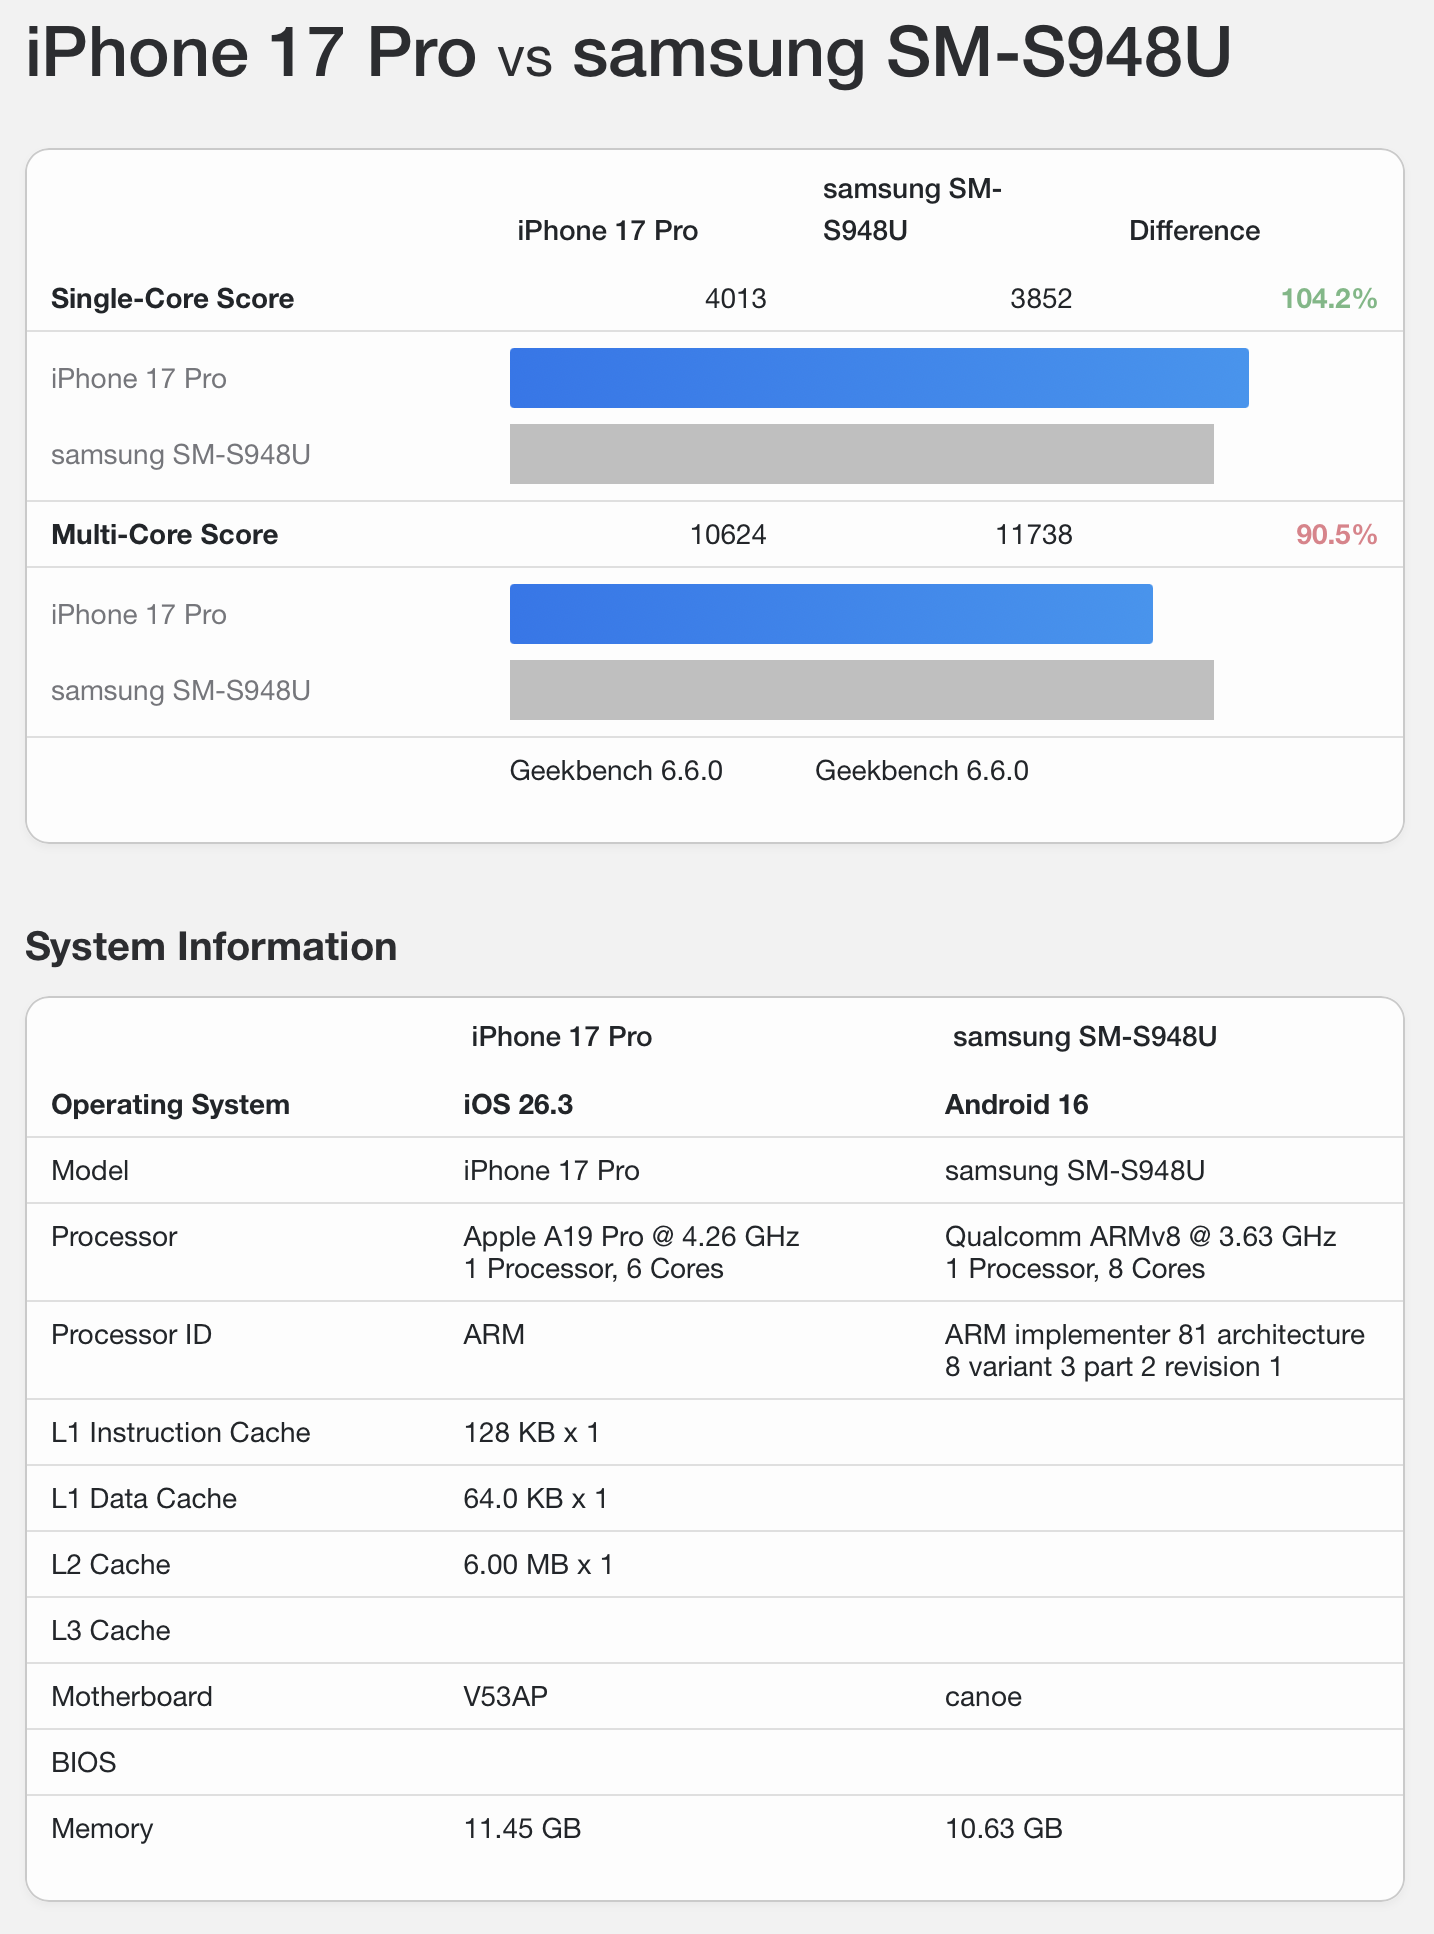This screenshot has width=1434, height=1934.
Task: Click the multi-core score 11738
Action: tap(1034, 535)
